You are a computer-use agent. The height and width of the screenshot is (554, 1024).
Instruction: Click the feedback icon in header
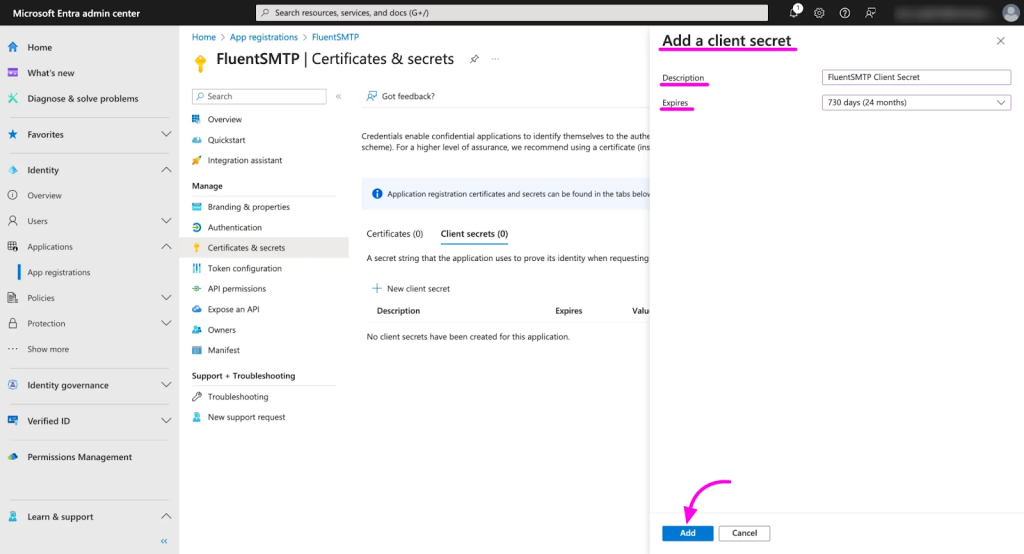(870, 13)
